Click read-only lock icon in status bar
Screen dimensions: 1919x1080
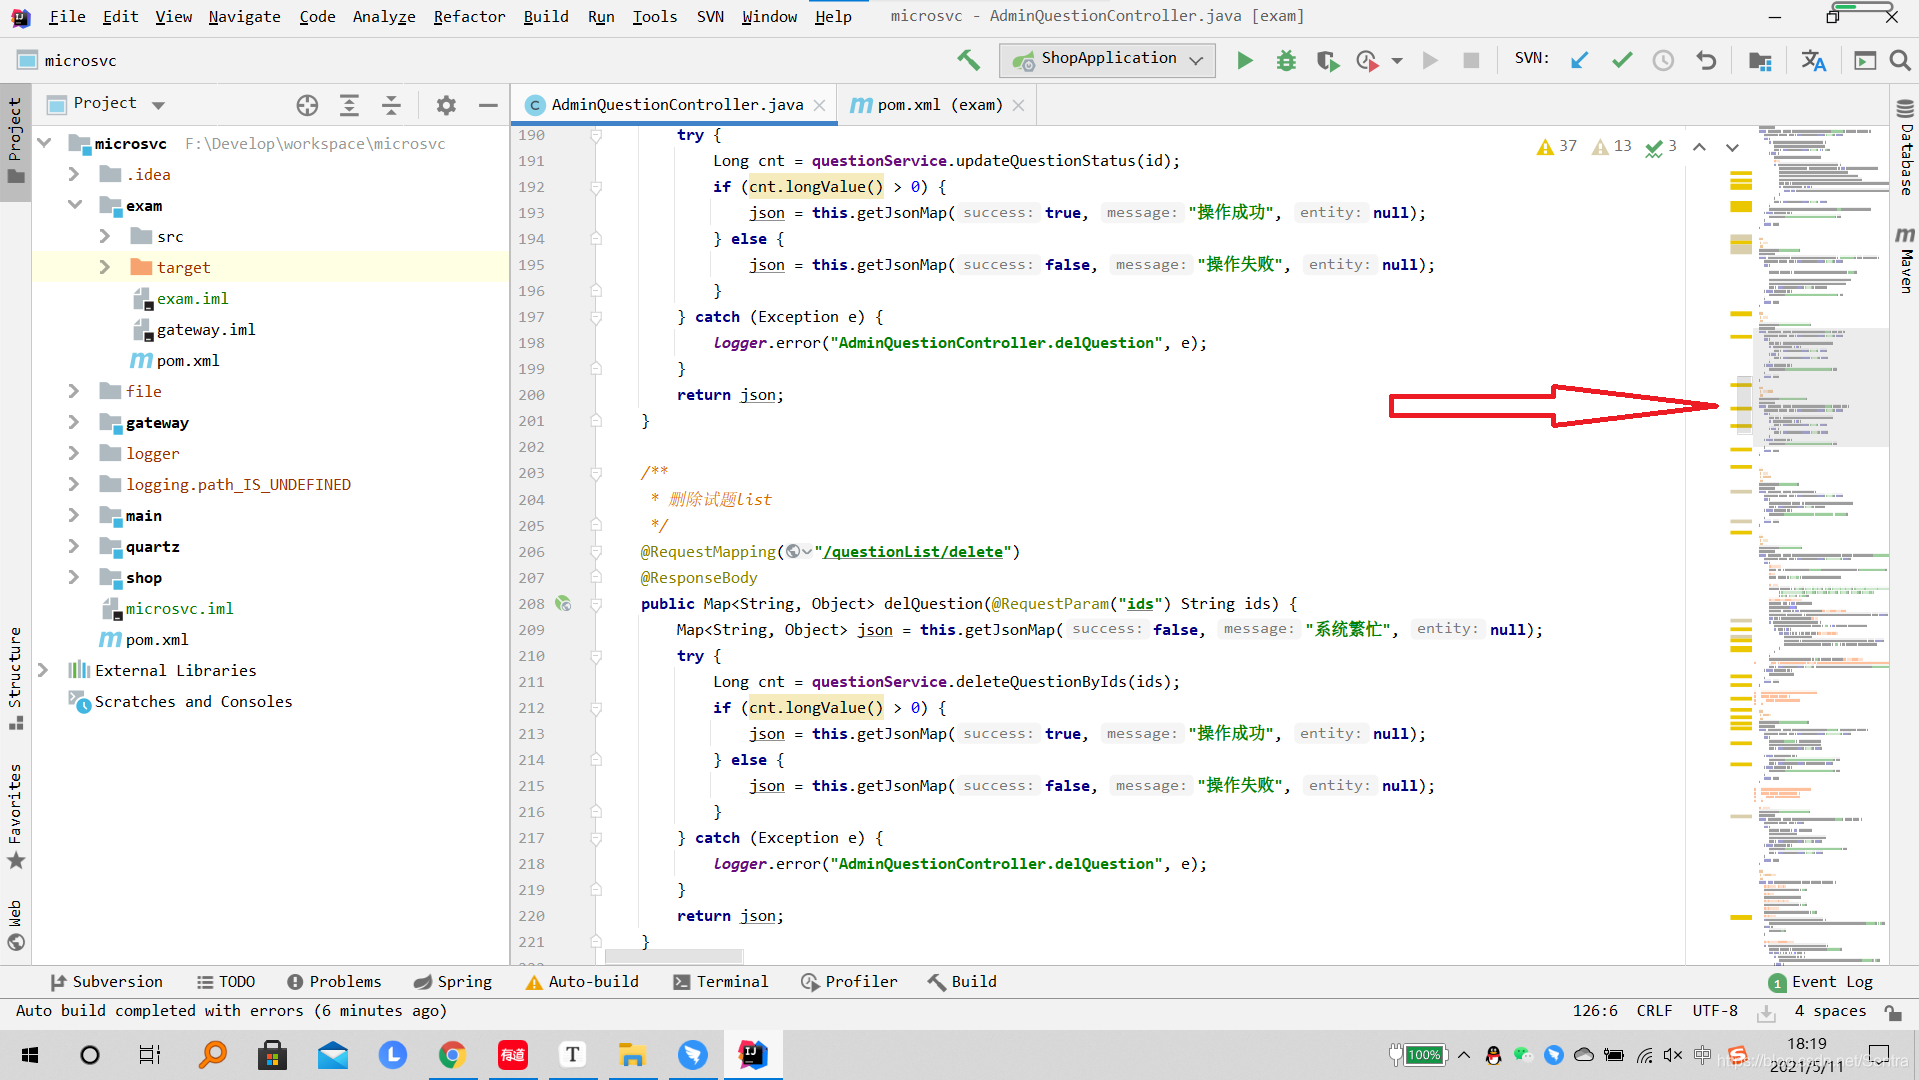click(x=1893, y=1012)
